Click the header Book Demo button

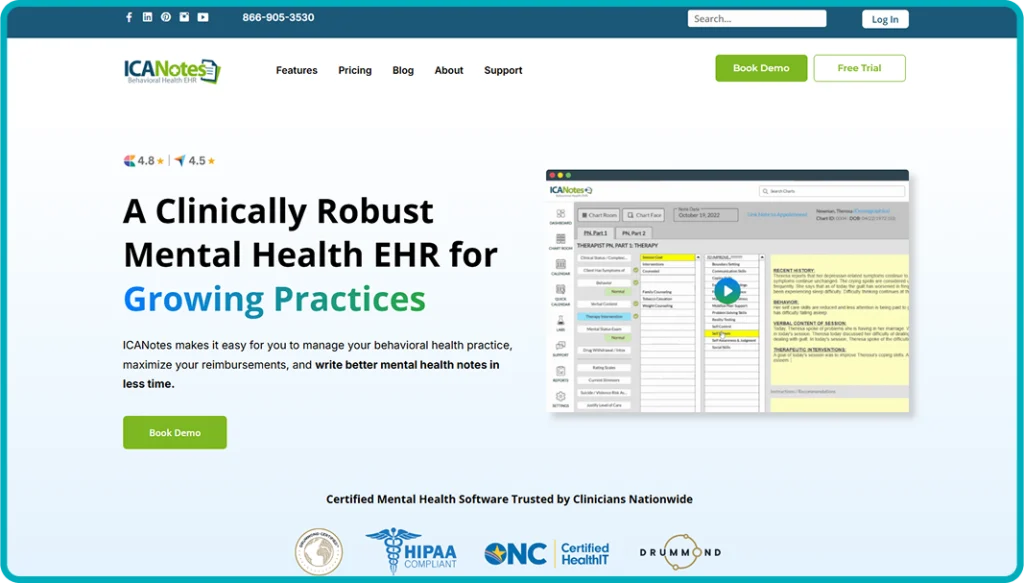(x=761, y=68)
